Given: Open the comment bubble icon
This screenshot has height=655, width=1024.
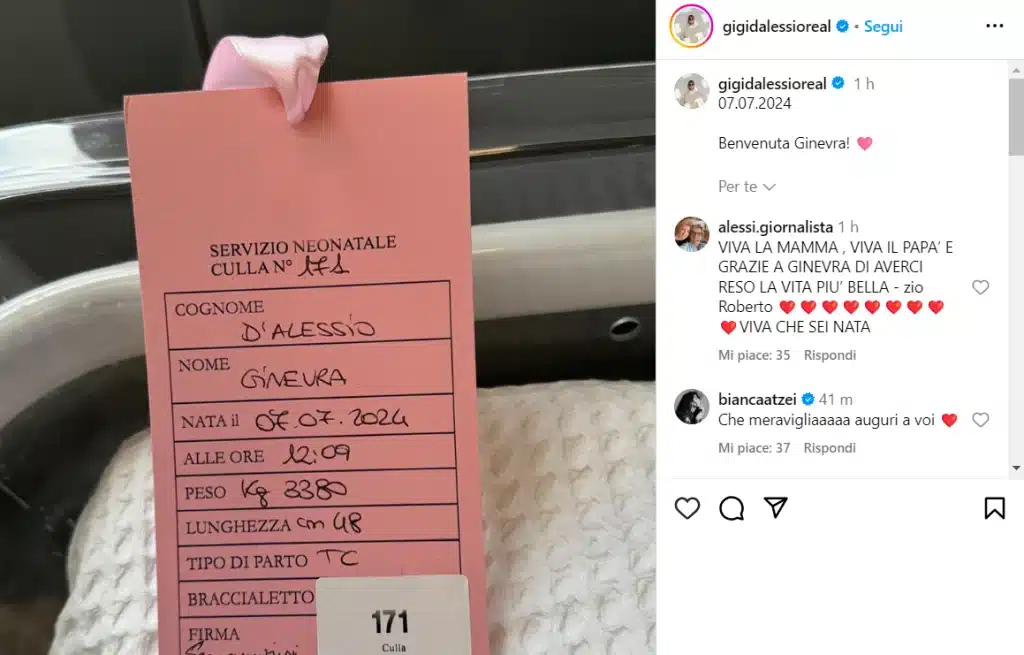Looking at the screenshot, I should 731,508.
